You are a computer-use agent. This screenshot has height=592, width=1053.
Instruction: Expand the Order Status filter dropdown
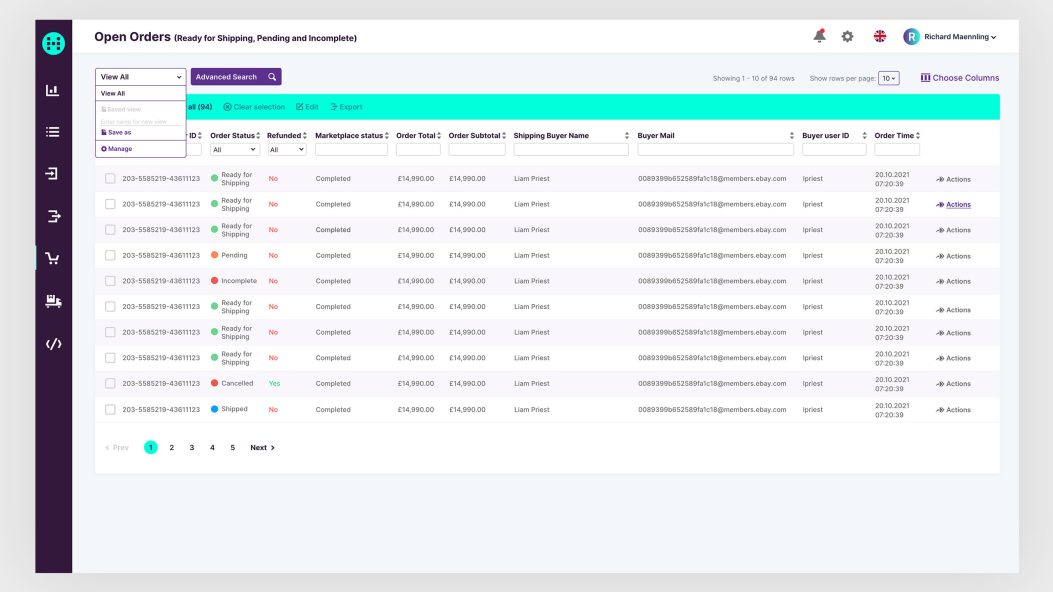234,150
